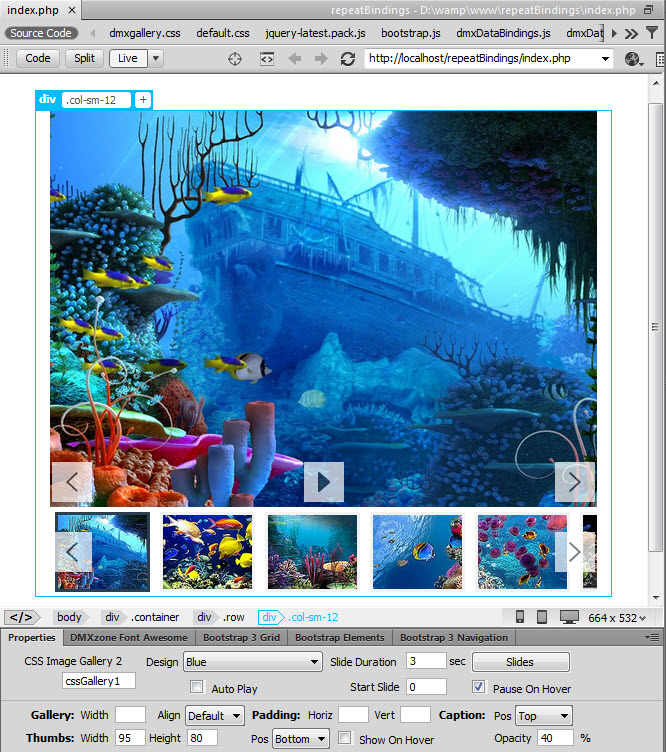Viewport: 666px width, 752px height.
Task: Select the desktop size icon
Action: [569, 617]
